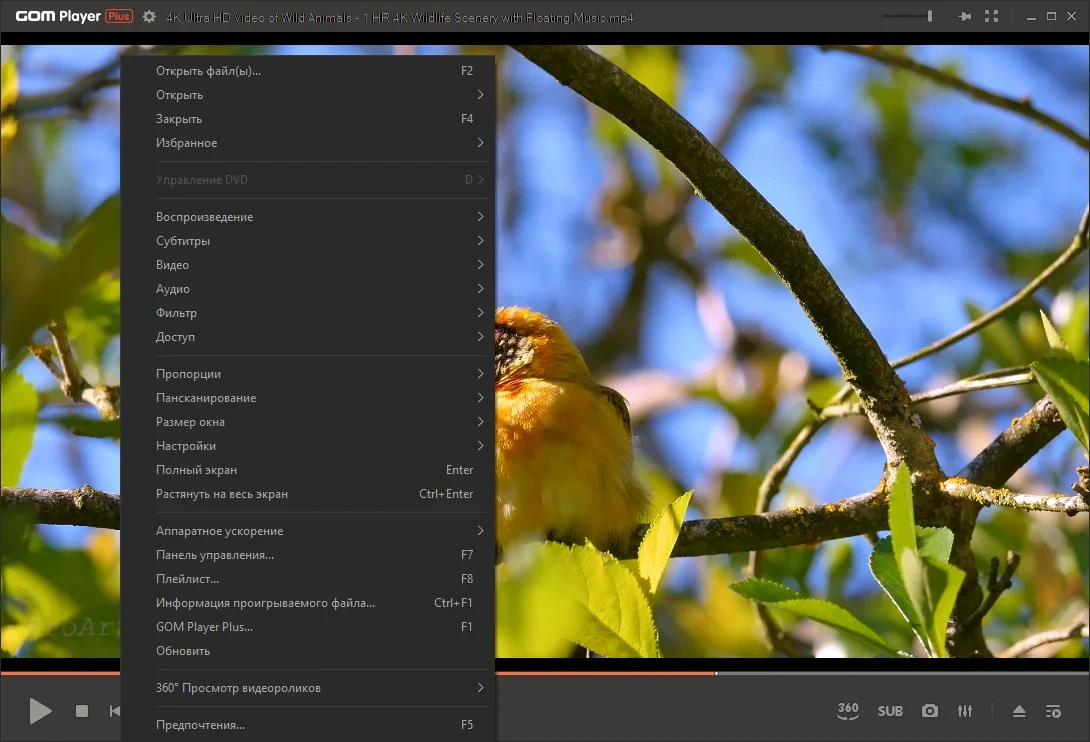The image size is (1090, 742).
Task: Toggle the pin always-on-top icon
Action: pos(964,16)
